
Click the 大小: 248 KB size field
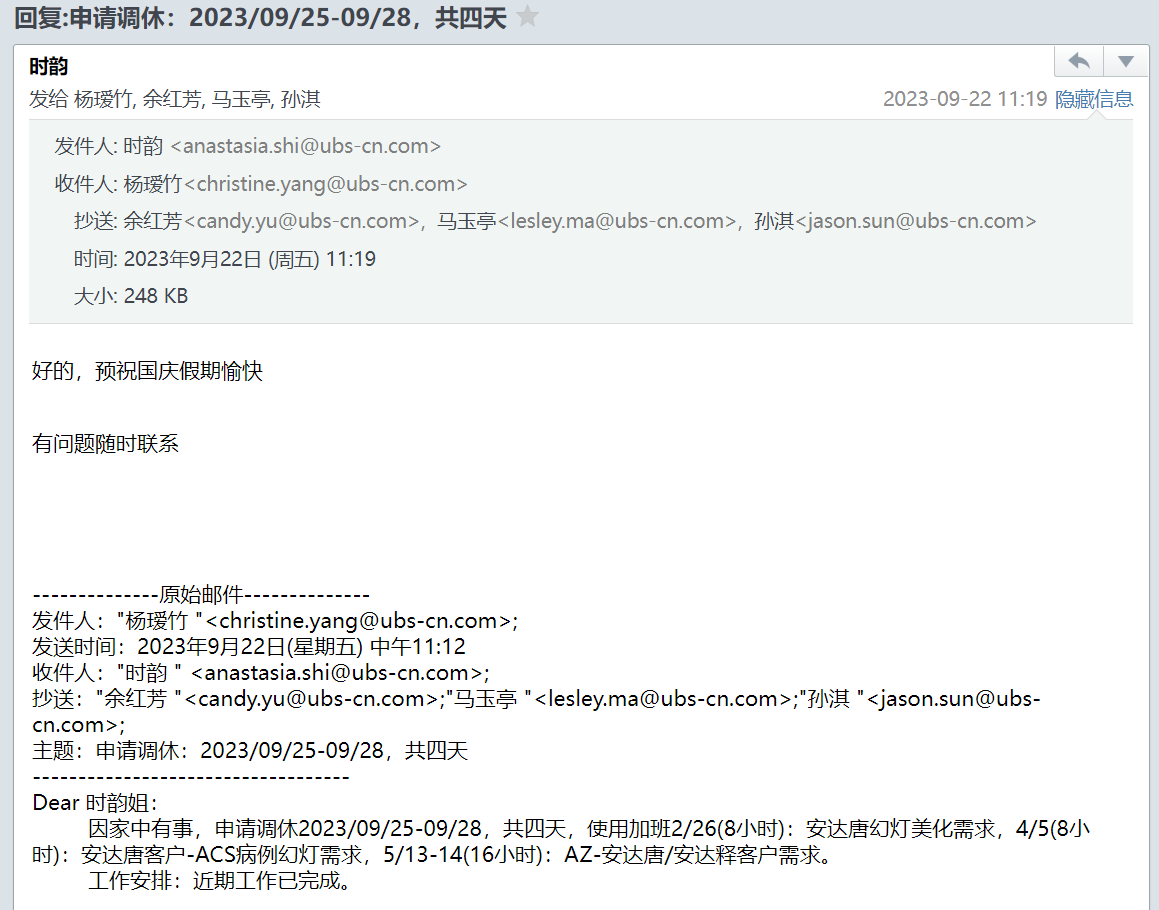pyautogui.click(x=131, y=296)
